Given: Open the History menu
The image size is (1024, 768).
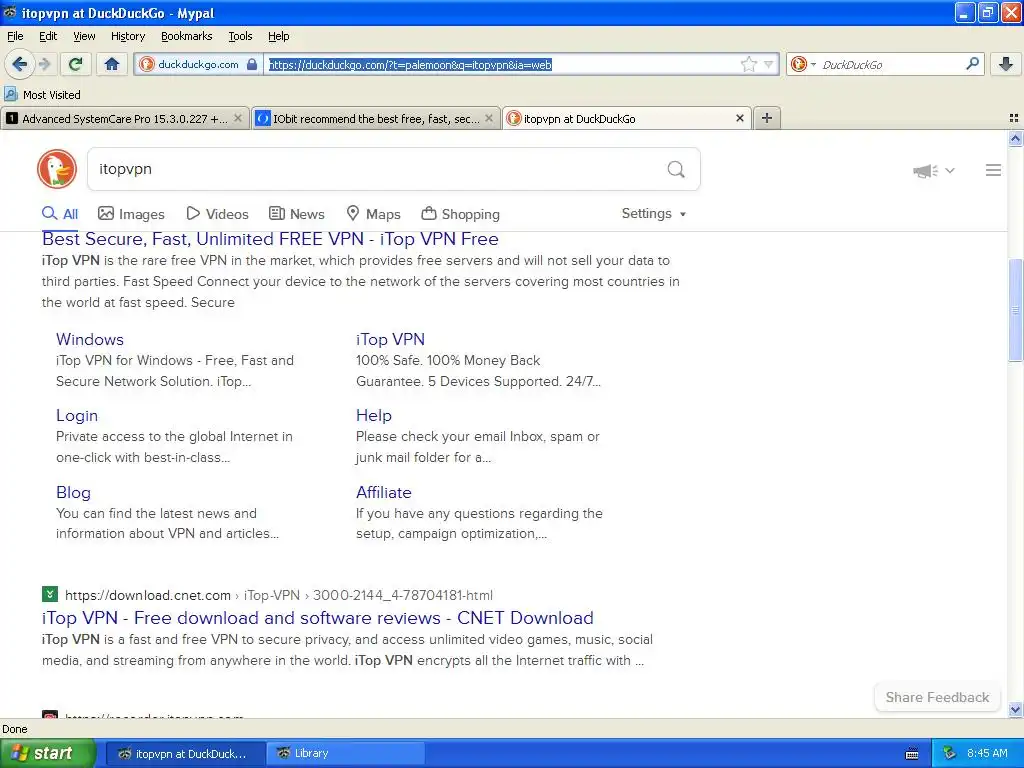Looking at the screenshot, I should pyautogui.click(x=127, y=36).
